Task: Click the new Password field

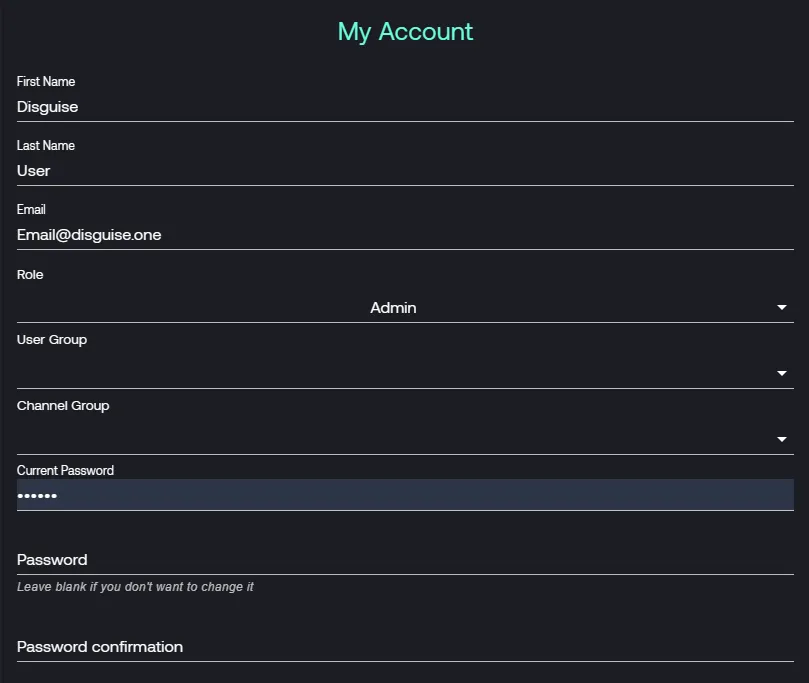Action: click(400, 559)
